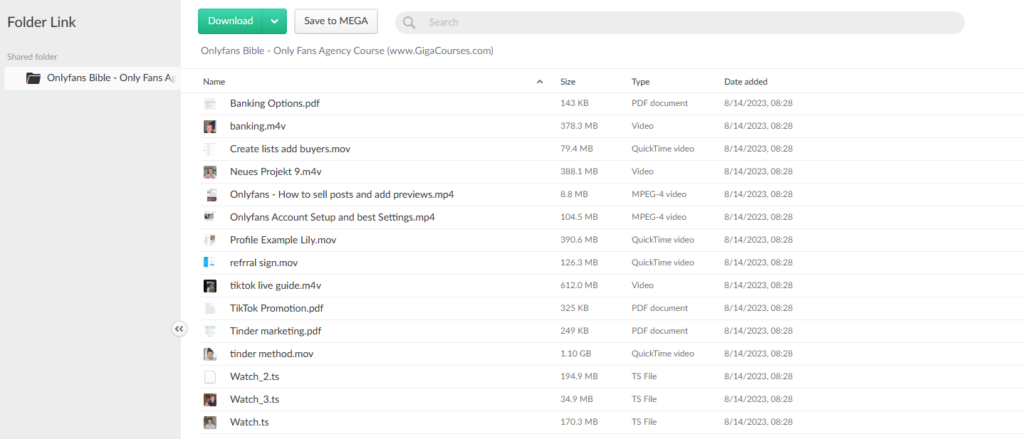Select file name Tinder marketing.pdf
The image size is (1024, 439).
[x=276, y=331]
